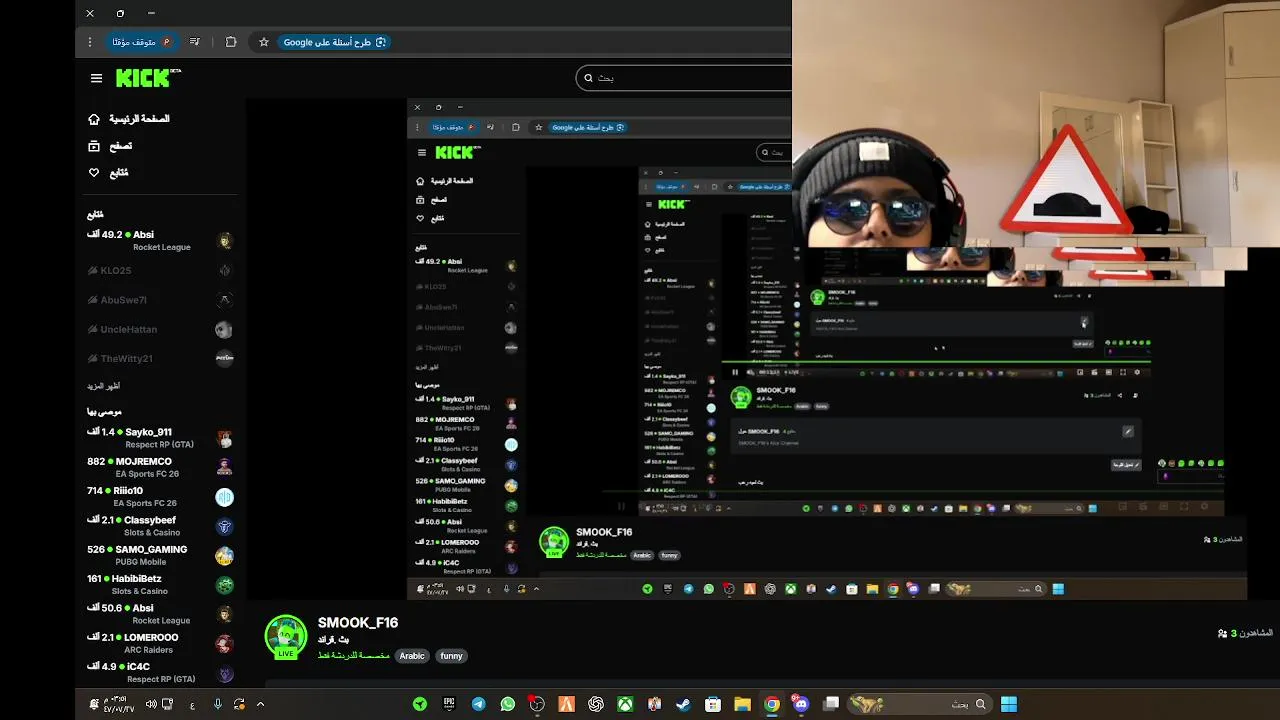Open Telegram from taskbar
The width and height of the screenshot is (1280, 720).
(x=479, y=704)
